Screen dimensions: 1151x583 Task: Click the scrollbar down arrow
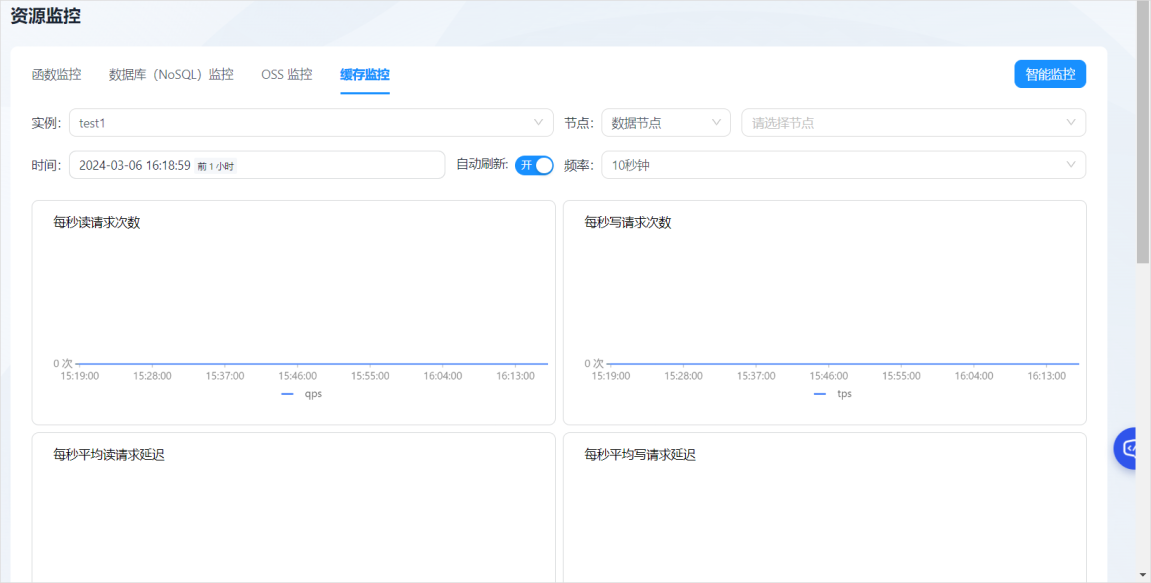point(1143,576)
